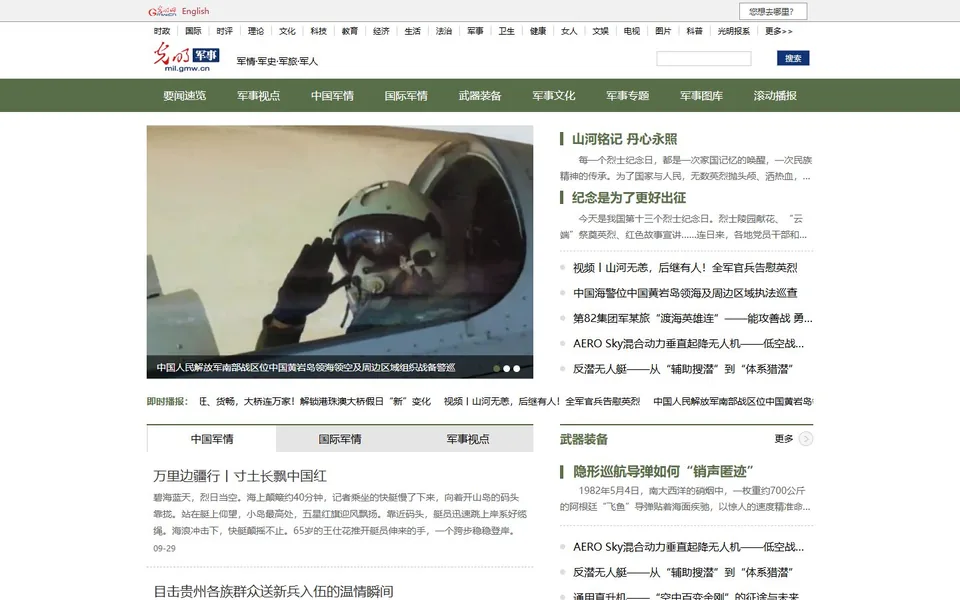
Task: Open first AERO Sky article under carousel list
Action: click(688, 343)
